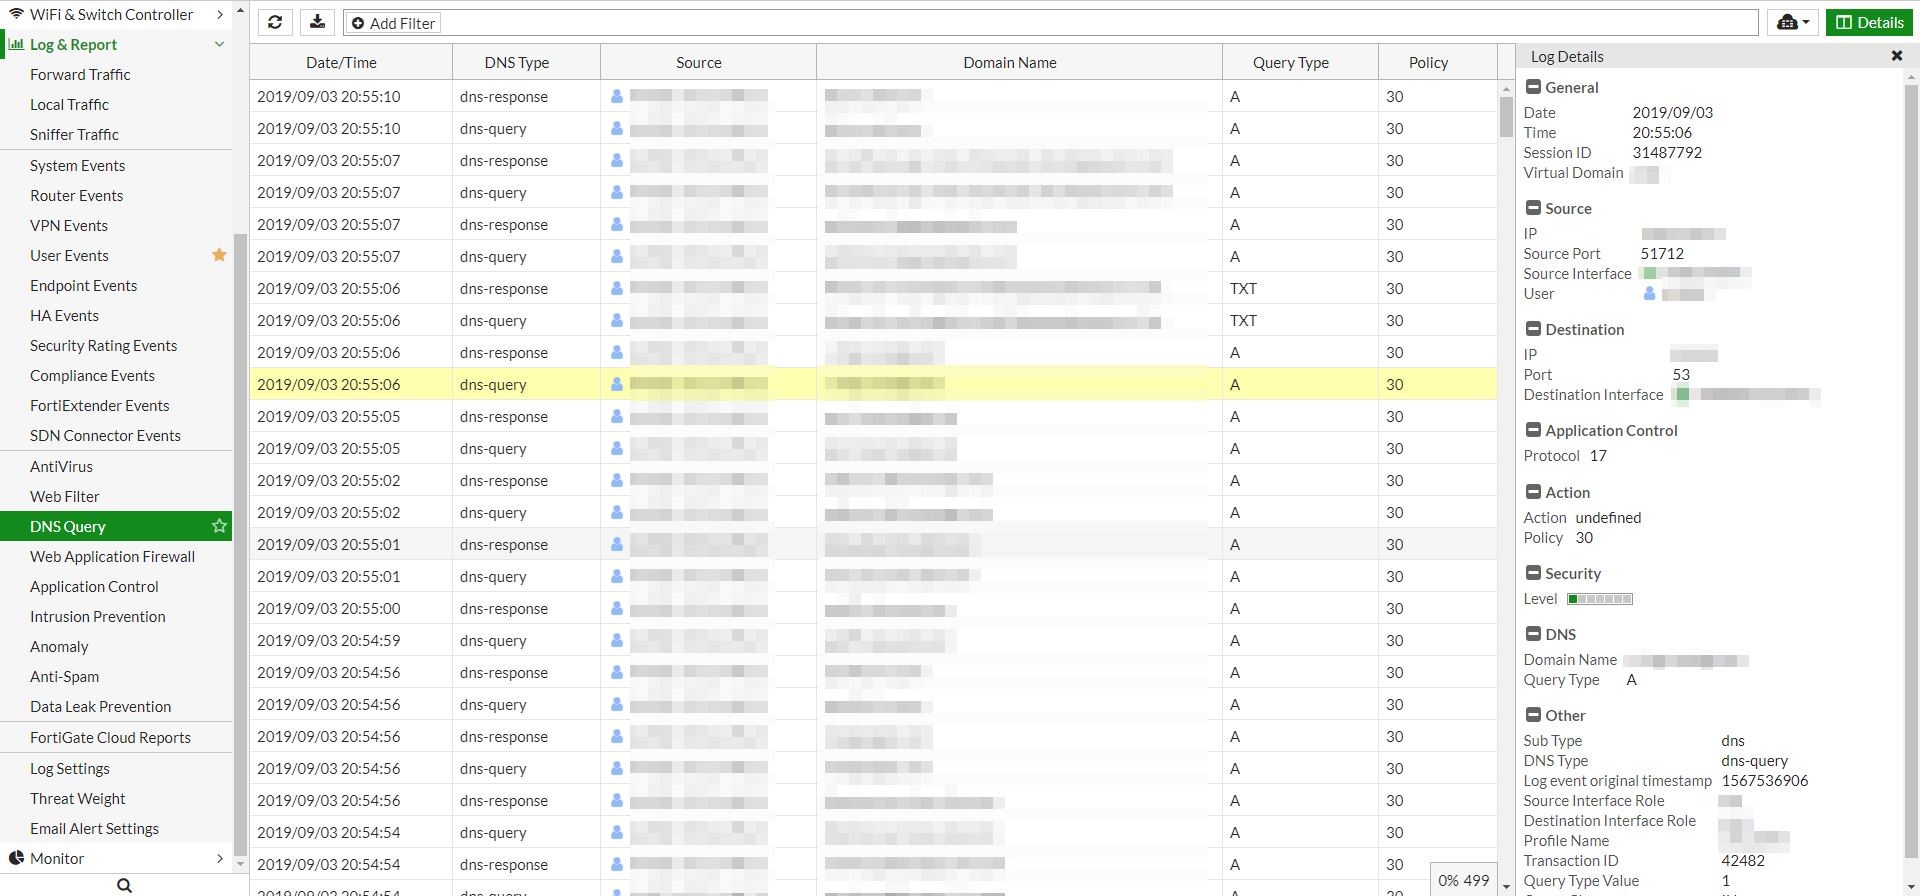
Task: Expand the WiFi & Switch Controller menu
Action: point(219,14)
